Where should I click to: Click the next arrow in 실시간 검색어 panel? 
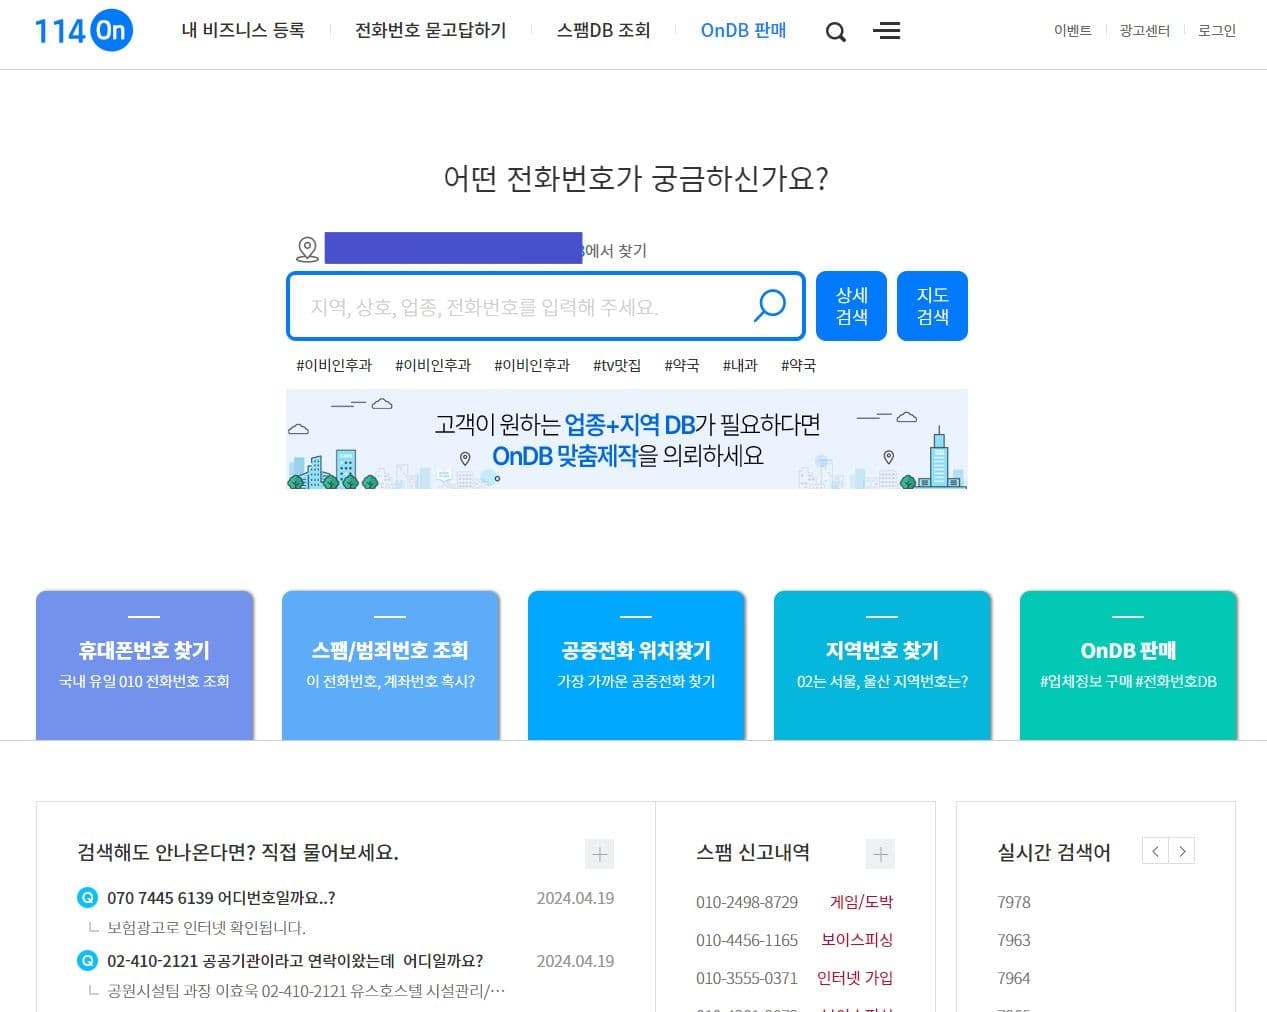(x=1182, y=850)
